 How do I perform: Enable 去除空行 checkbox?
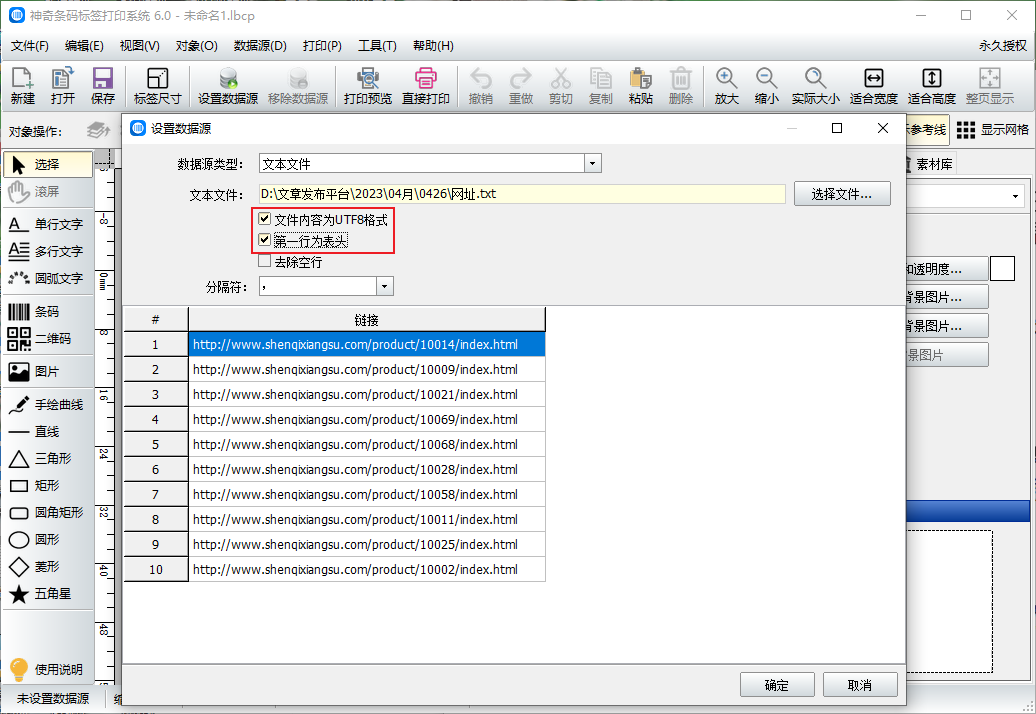click(x=265, y=261)
